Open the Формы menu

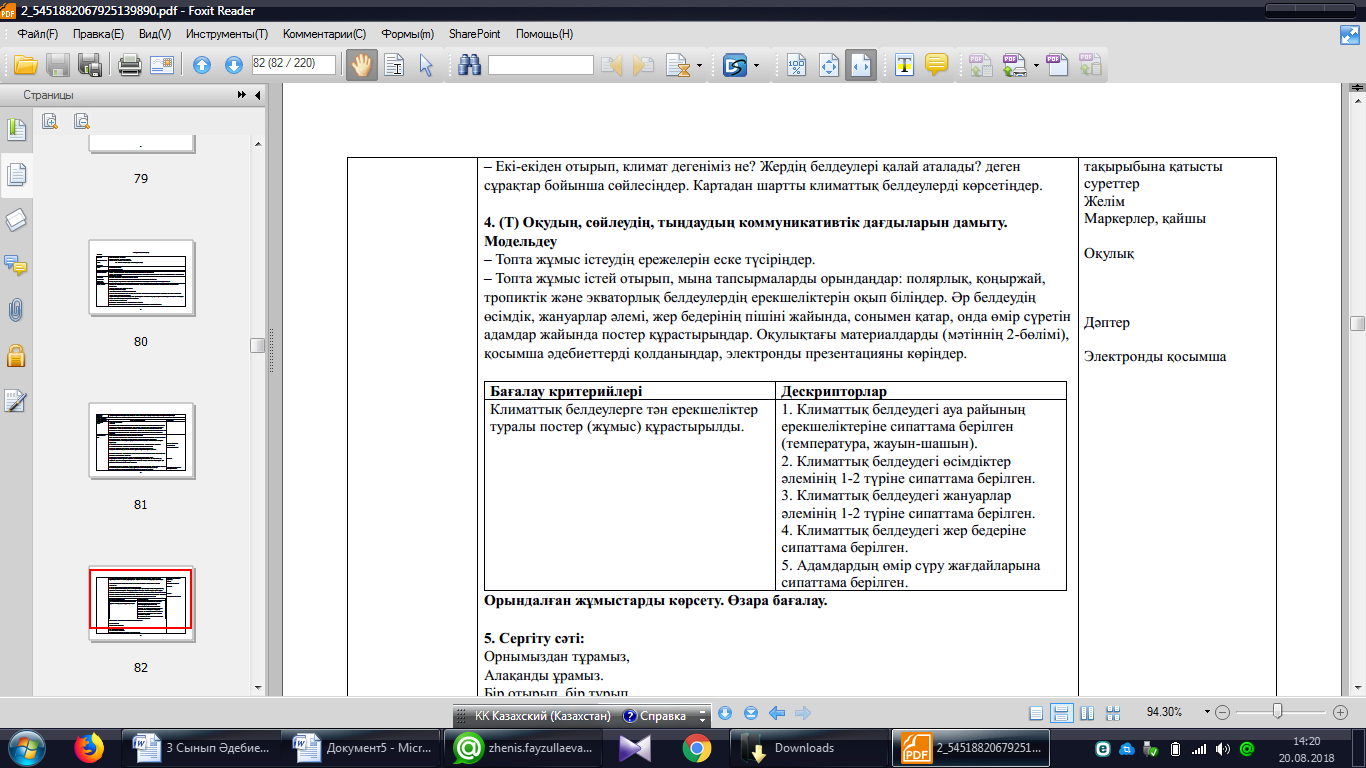pyautogui.click(x=406, y=34)
